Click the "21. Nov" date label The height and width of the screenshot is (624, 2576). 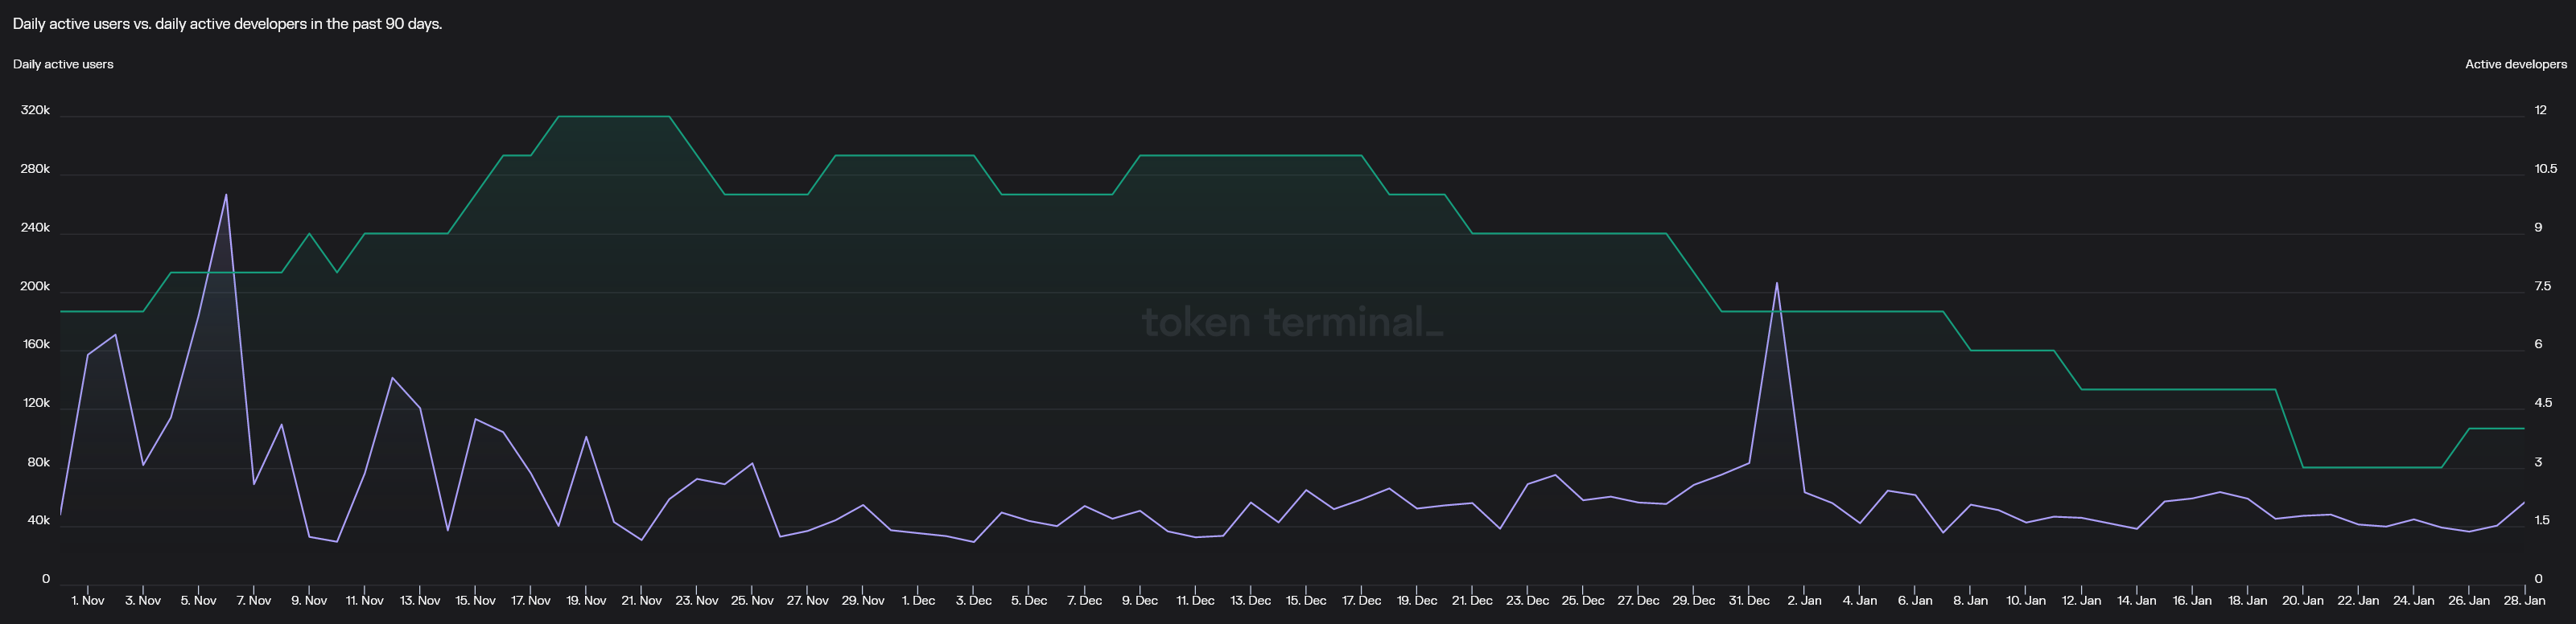click(x=641, y=601)
